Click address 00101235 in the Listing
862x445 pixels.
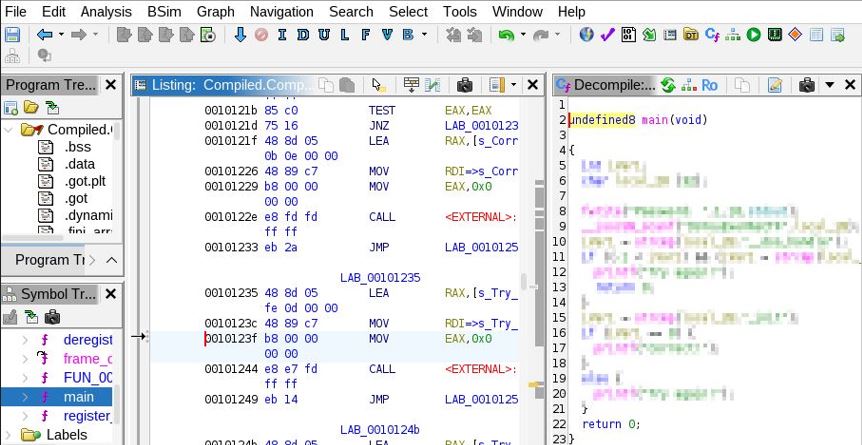[x=231, y=293]
